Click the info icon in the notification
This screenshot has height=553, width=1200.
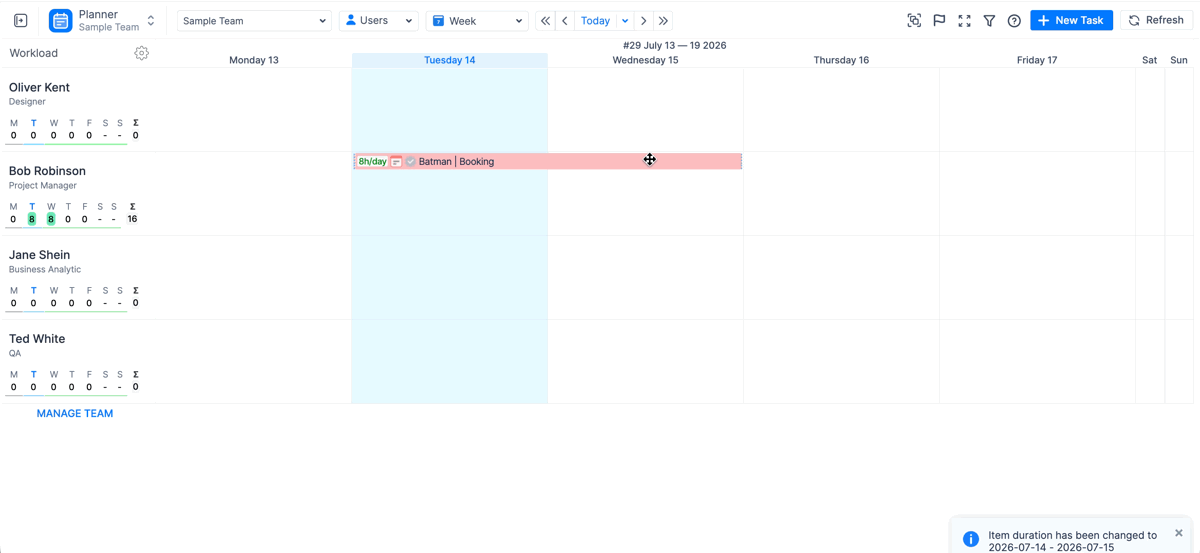[x=970, y=539]
